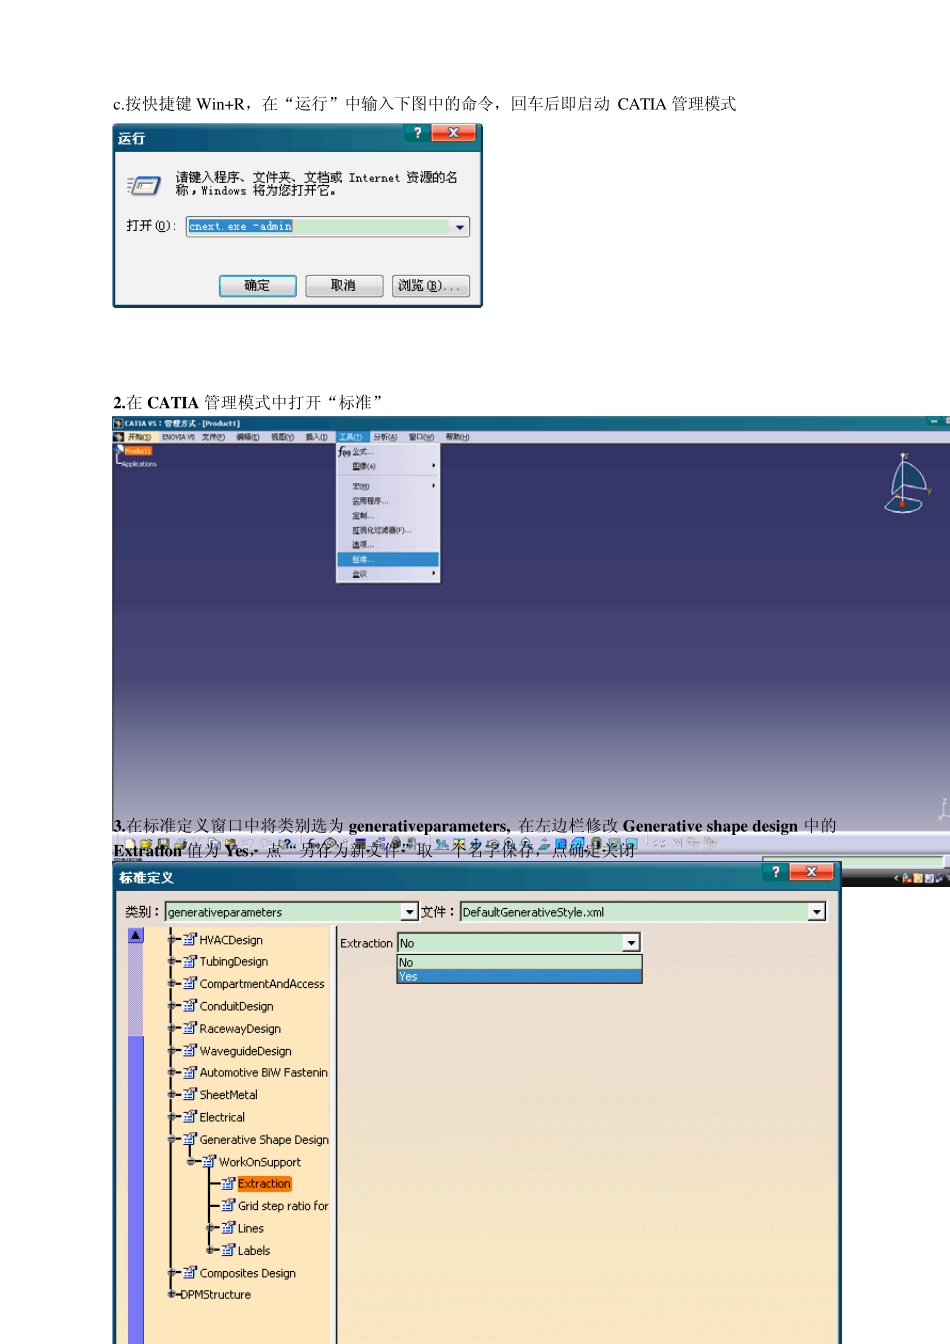Click the scroll-up arrow beside the tree
This screenshot has width=950, height=1344.
(x=136, y=936)
